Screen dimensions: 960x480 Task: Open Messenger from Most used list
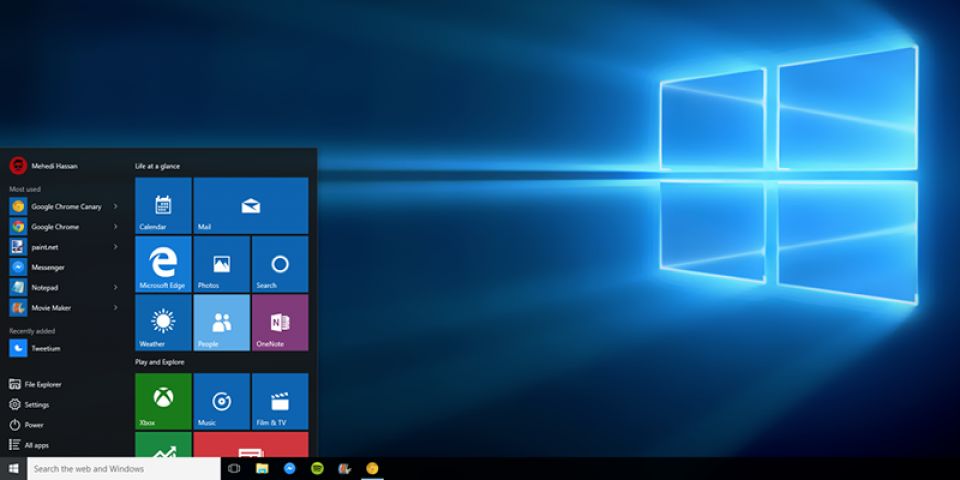pyautogui.click(x=64, y=267)
